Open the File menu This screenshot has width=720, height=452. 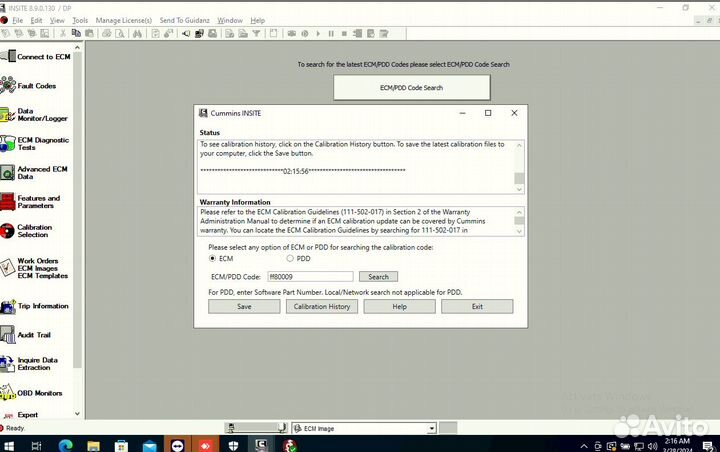point(17,20)
